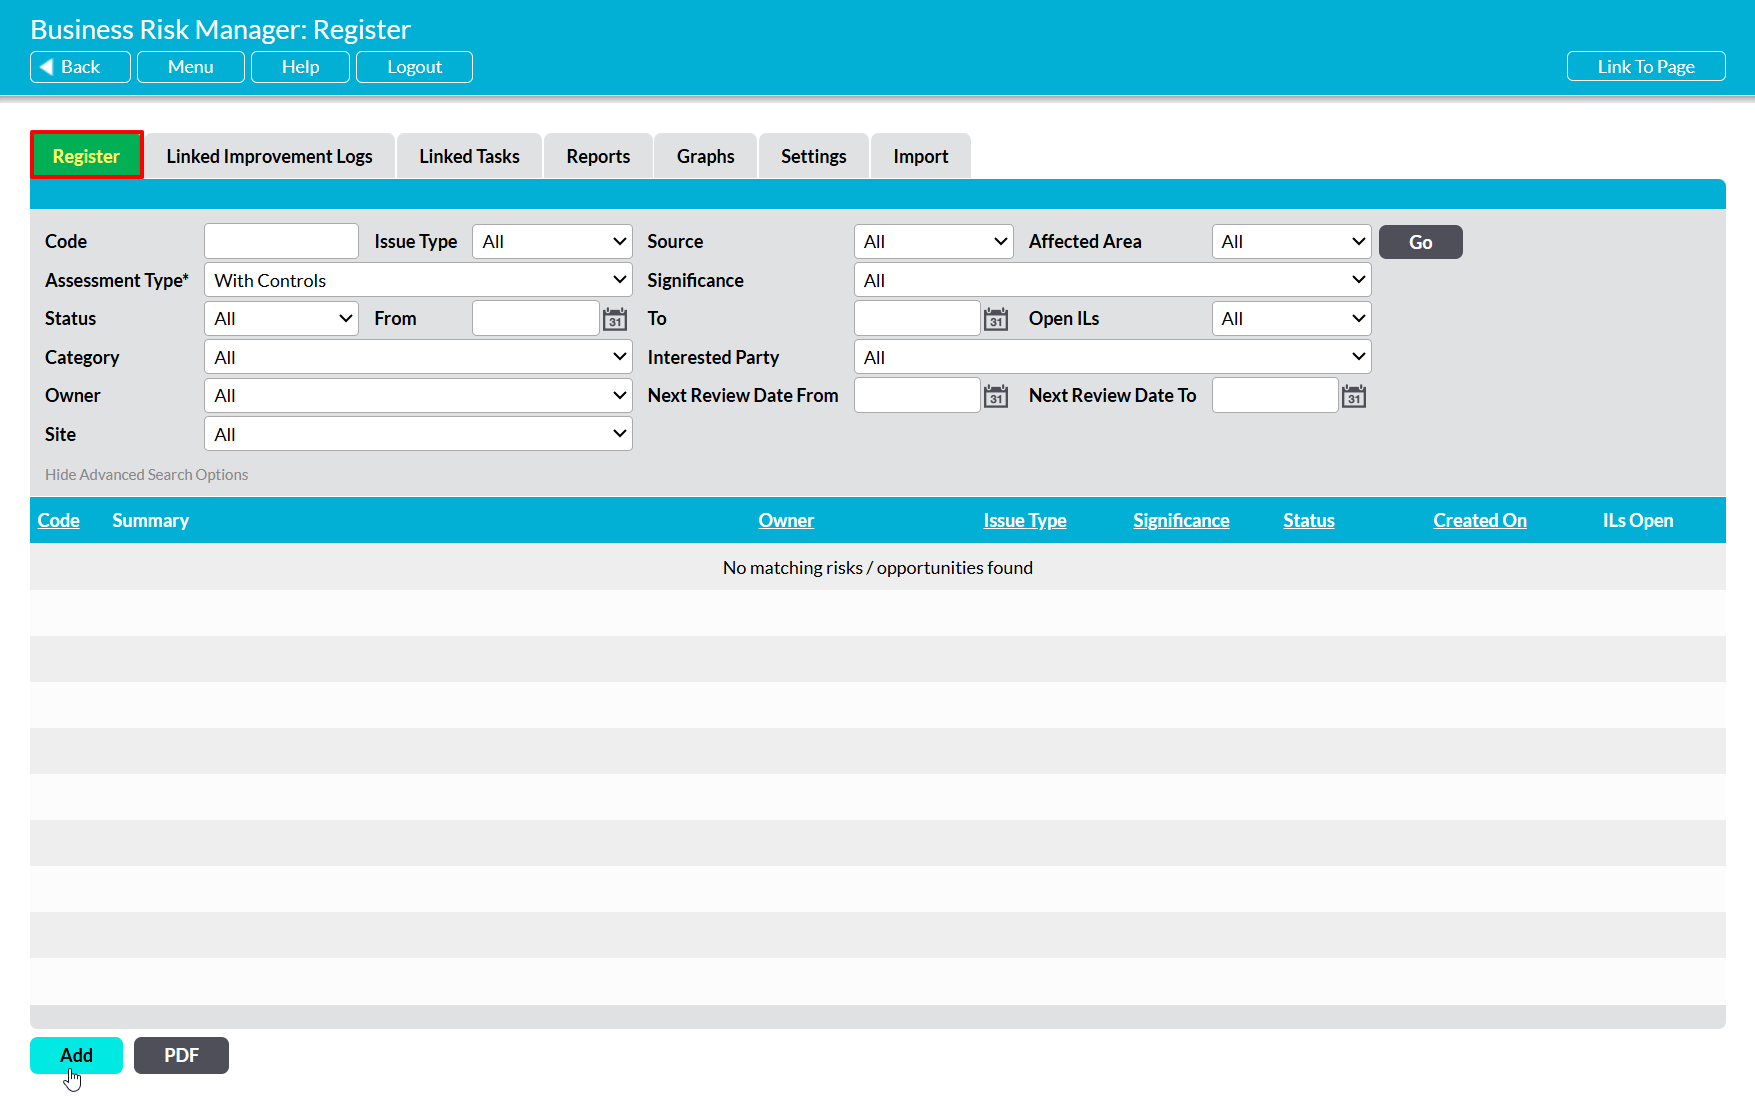
Task: Click the From date input field
Action: click(x=535, y=319)
